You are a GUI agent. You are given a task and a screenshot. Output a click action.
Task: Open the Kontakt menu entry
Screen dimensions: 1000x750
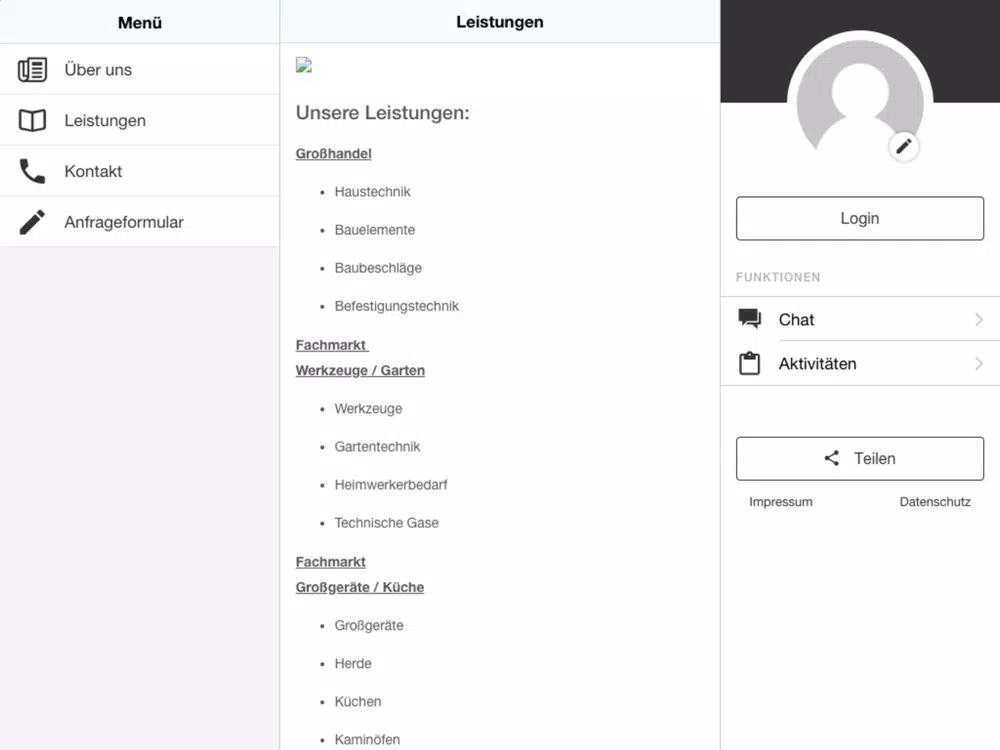pyautogui.click(x=140, y=171)
